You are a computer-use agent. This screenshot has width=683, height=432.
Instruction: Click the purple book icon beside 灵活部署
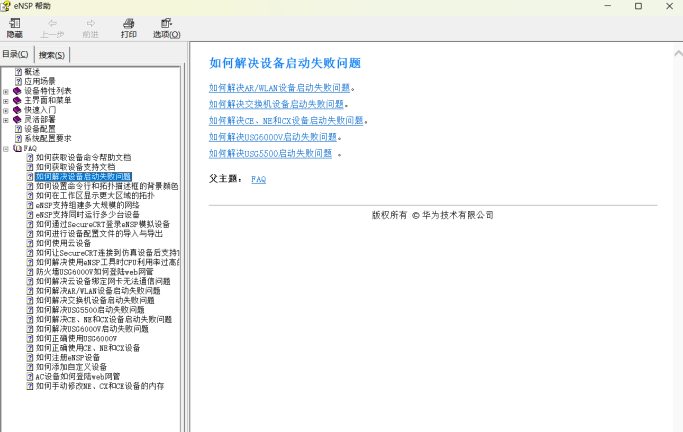(x=17, y=120)
